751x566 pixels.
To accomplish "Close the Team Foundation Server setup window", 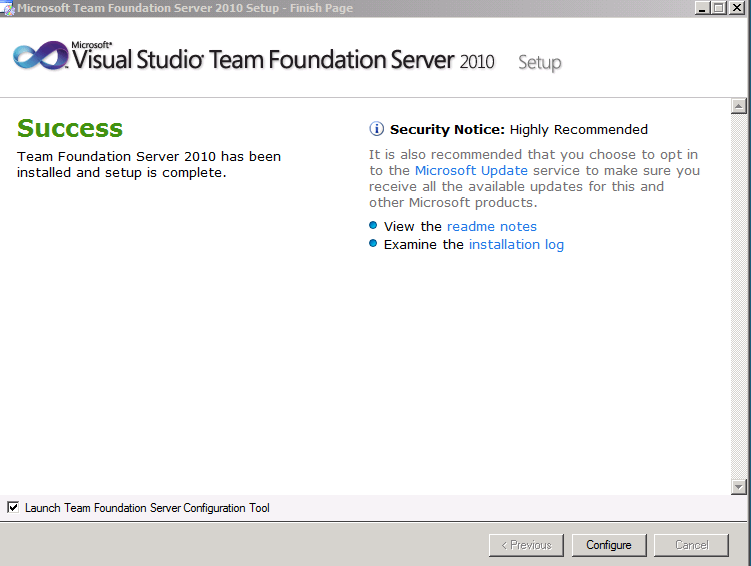I will (x=737, y=8).
